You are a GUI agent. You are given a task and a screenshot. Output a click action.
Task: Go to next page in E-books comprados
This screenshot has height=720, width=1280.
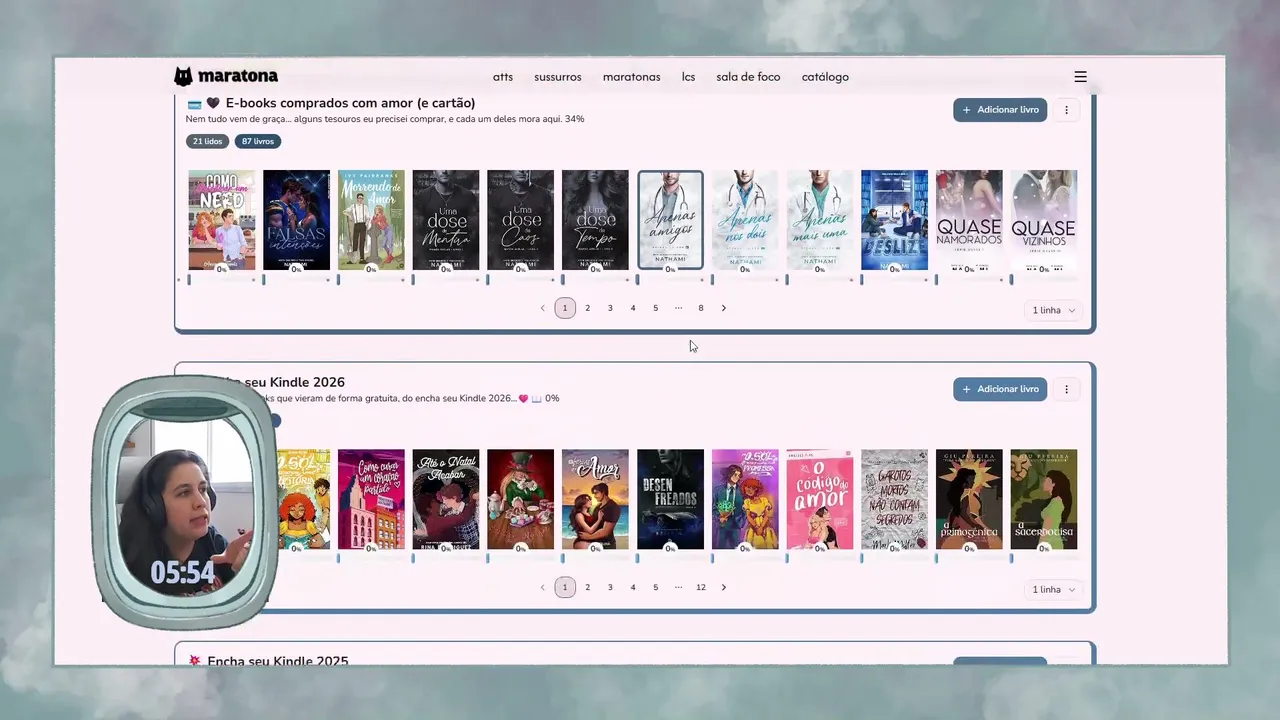tap(724, 308)
